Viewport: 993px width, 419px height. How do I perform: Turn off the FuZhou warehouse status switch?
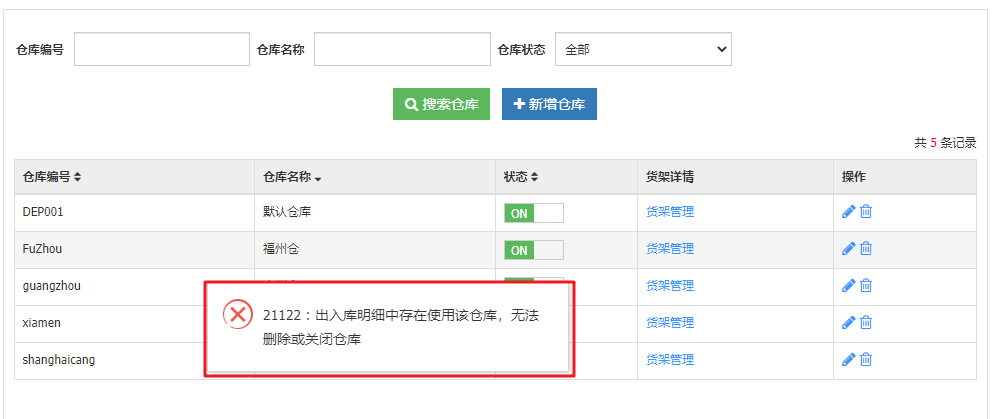(533, 250)
